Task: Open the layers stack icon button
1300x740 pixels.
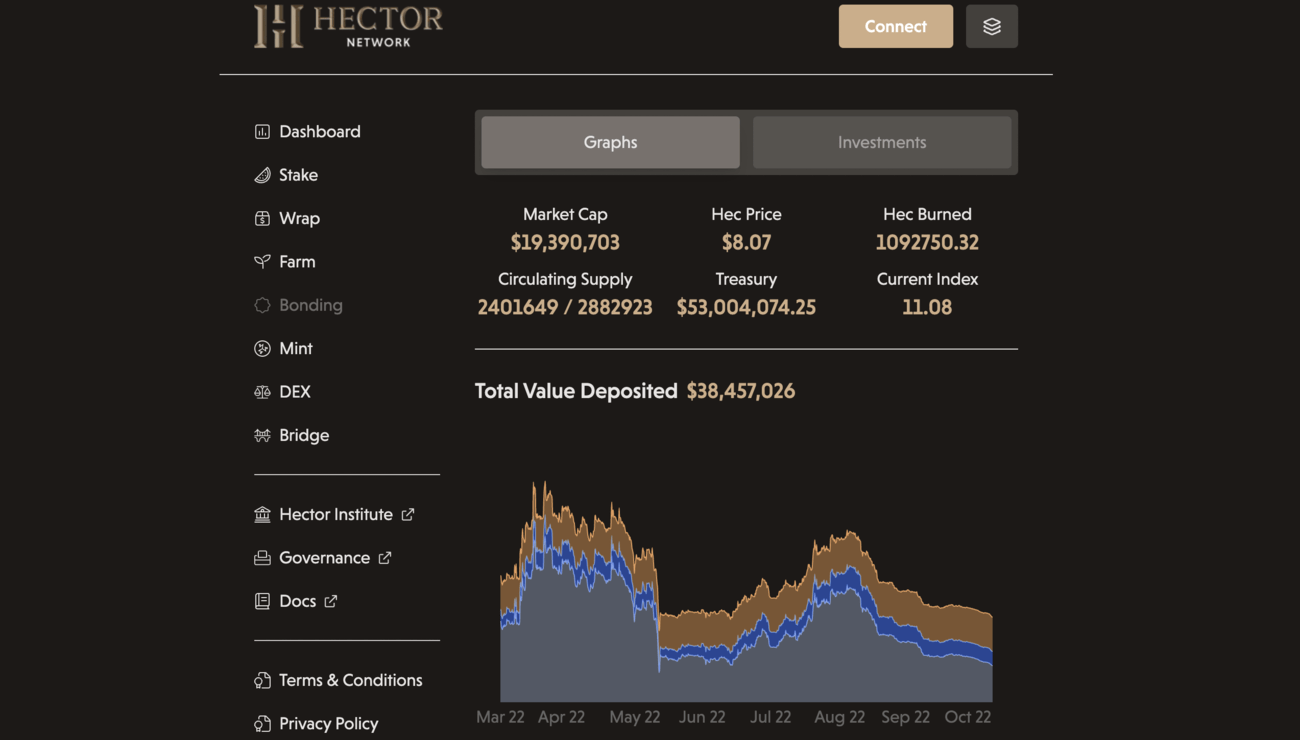Action: pyautogui.click(x=992, y=27)
